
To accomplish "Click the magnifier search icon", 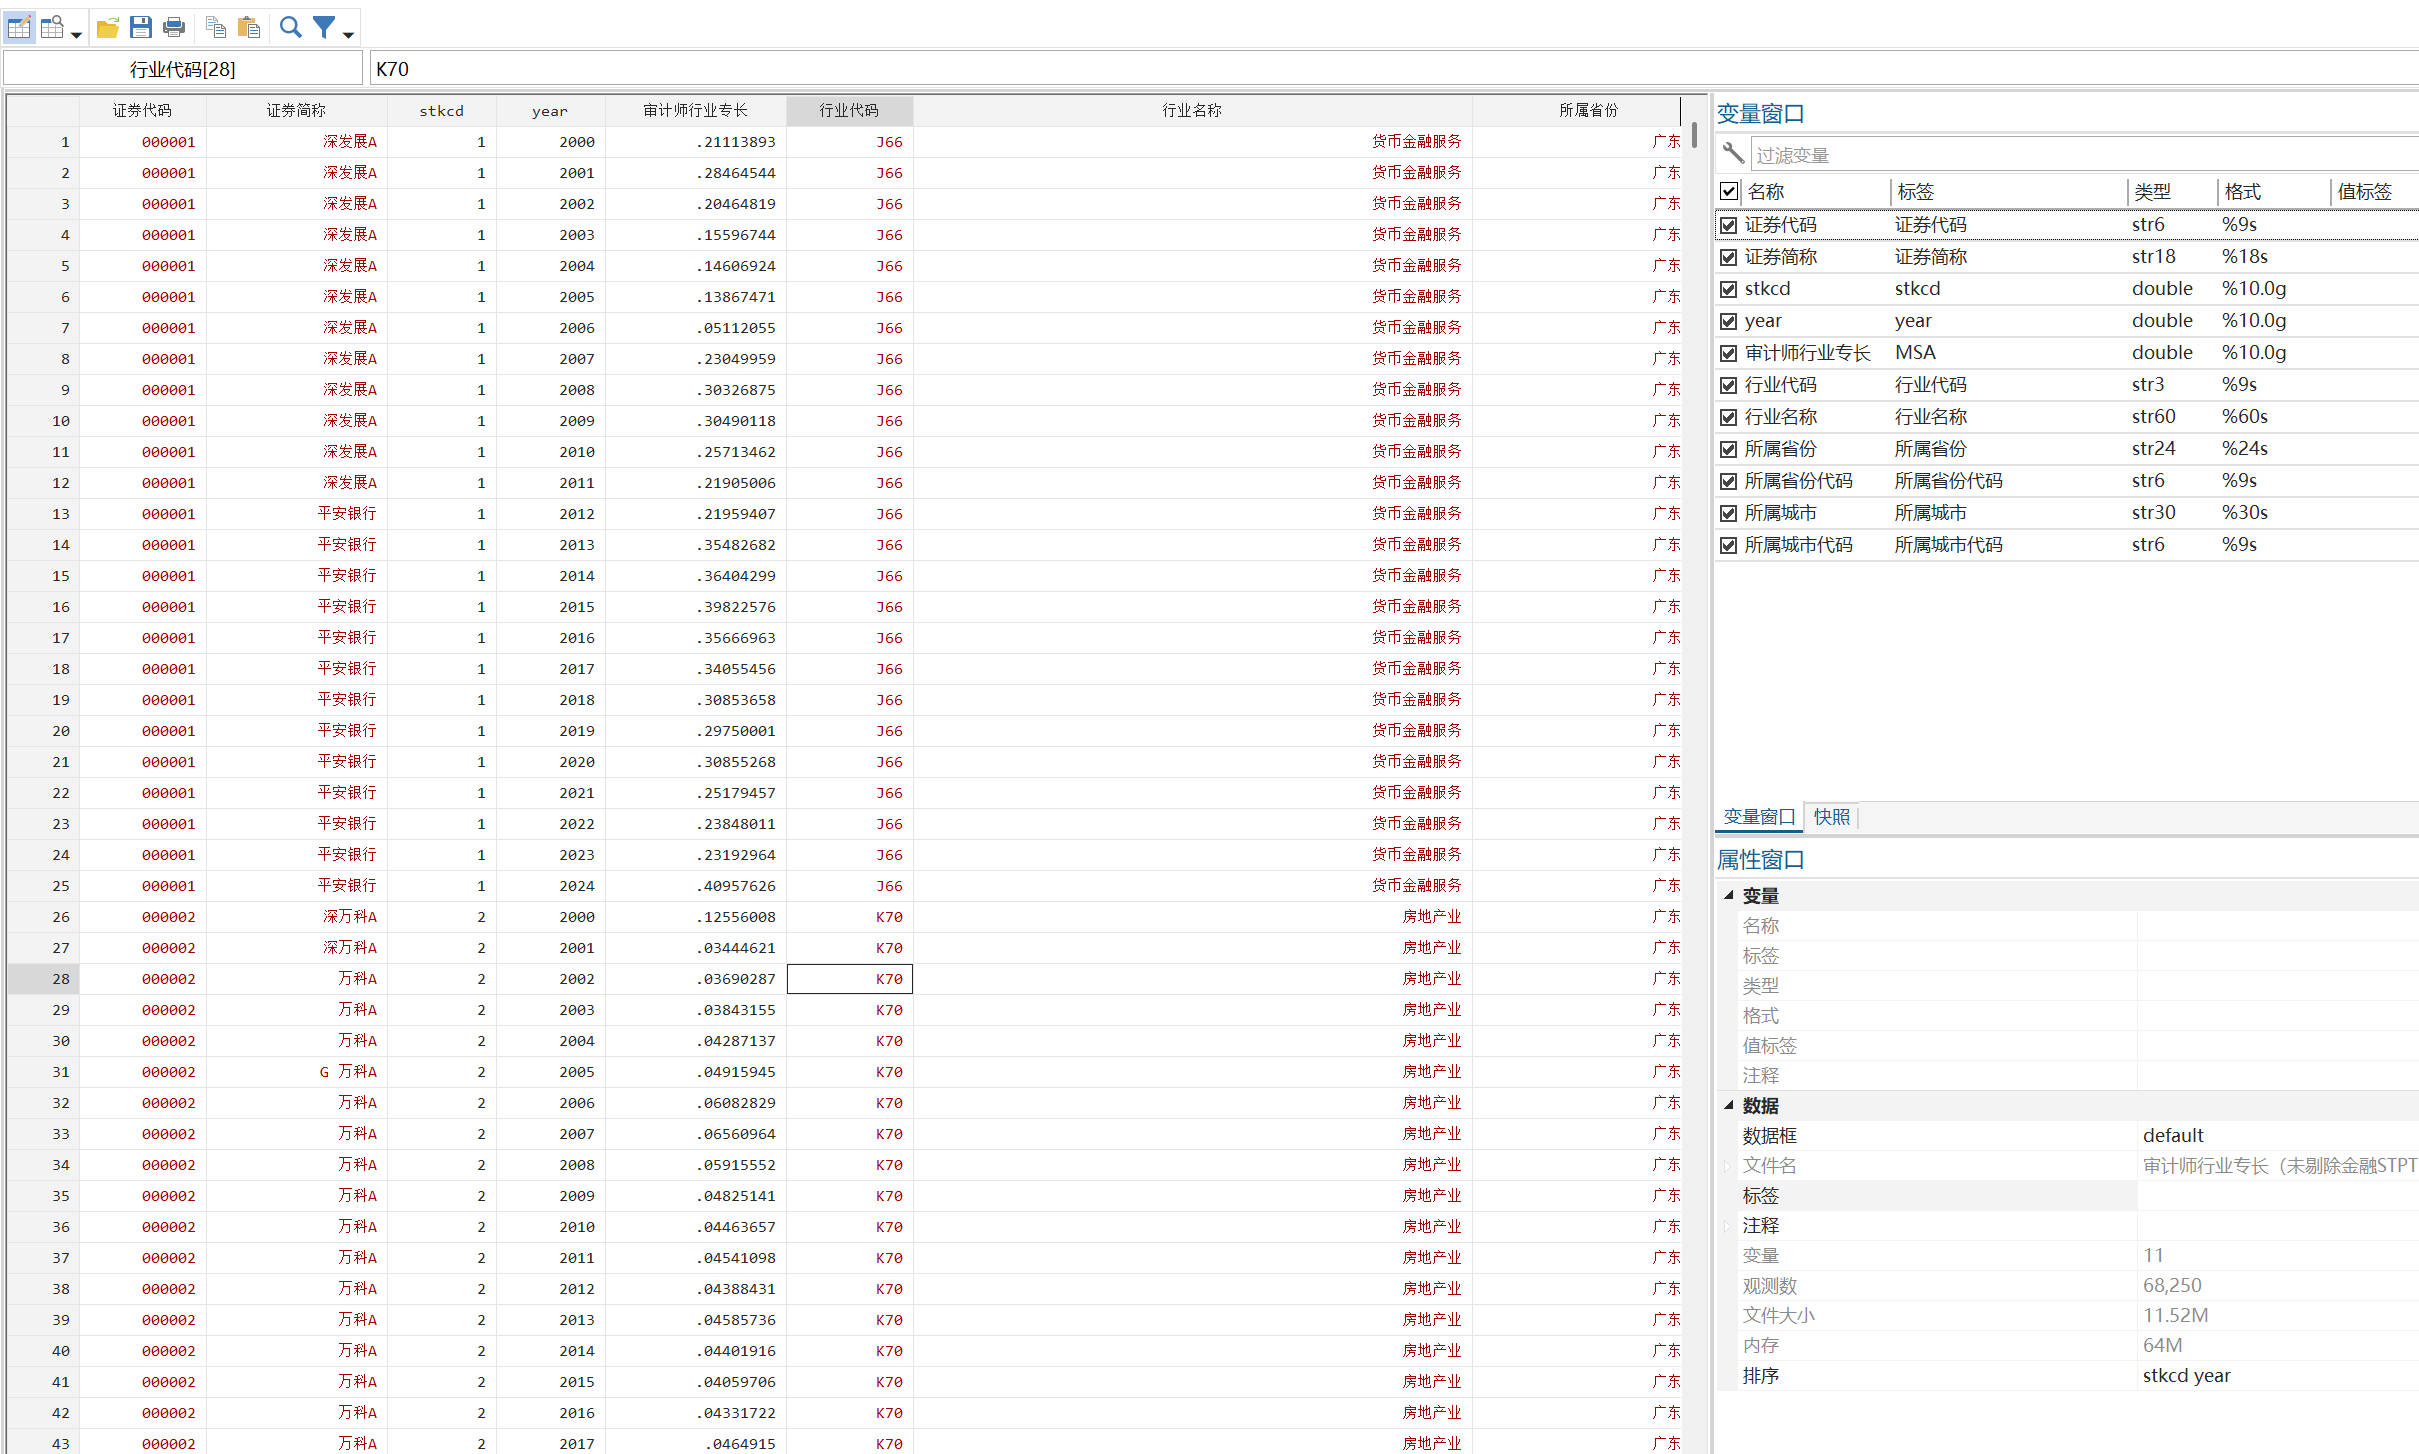I will (290, 27).
